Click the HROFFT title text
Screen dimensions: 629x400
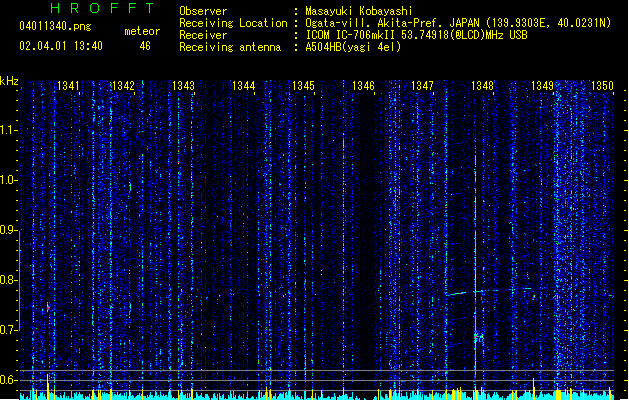[103, 8]
